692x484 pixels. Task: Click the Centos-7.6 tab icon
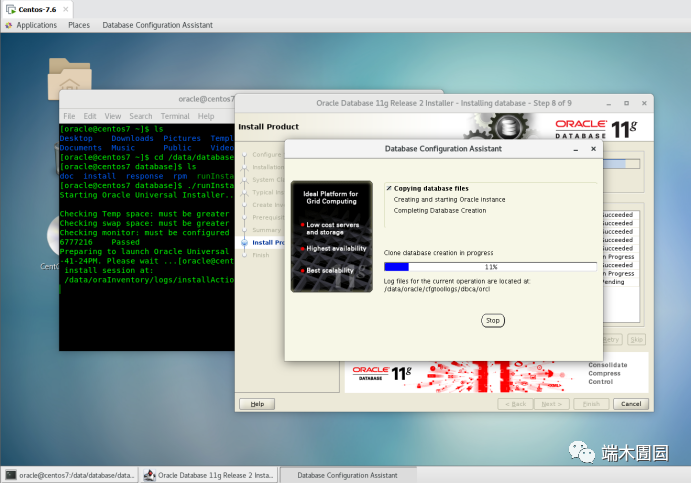[x=11, y=9]
